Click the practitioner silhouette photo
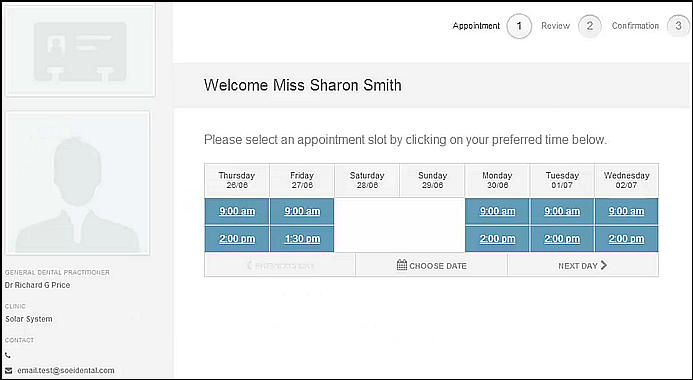 point(78,183)
